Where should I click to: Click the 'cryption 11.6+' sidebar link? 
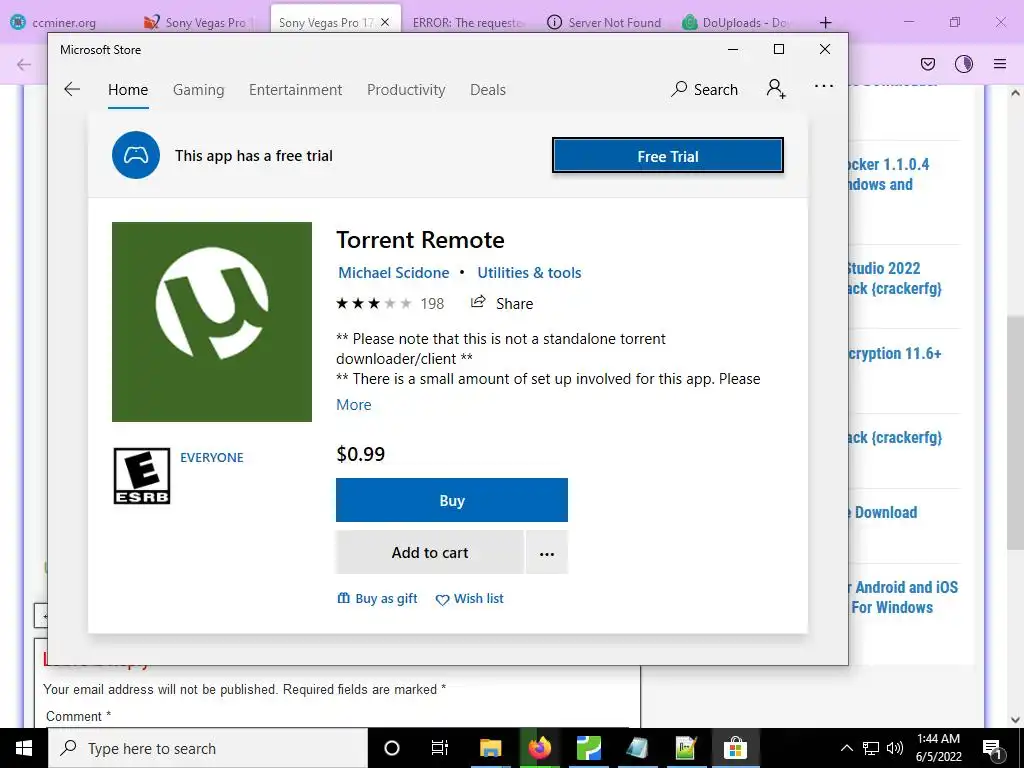click(895, 353)
